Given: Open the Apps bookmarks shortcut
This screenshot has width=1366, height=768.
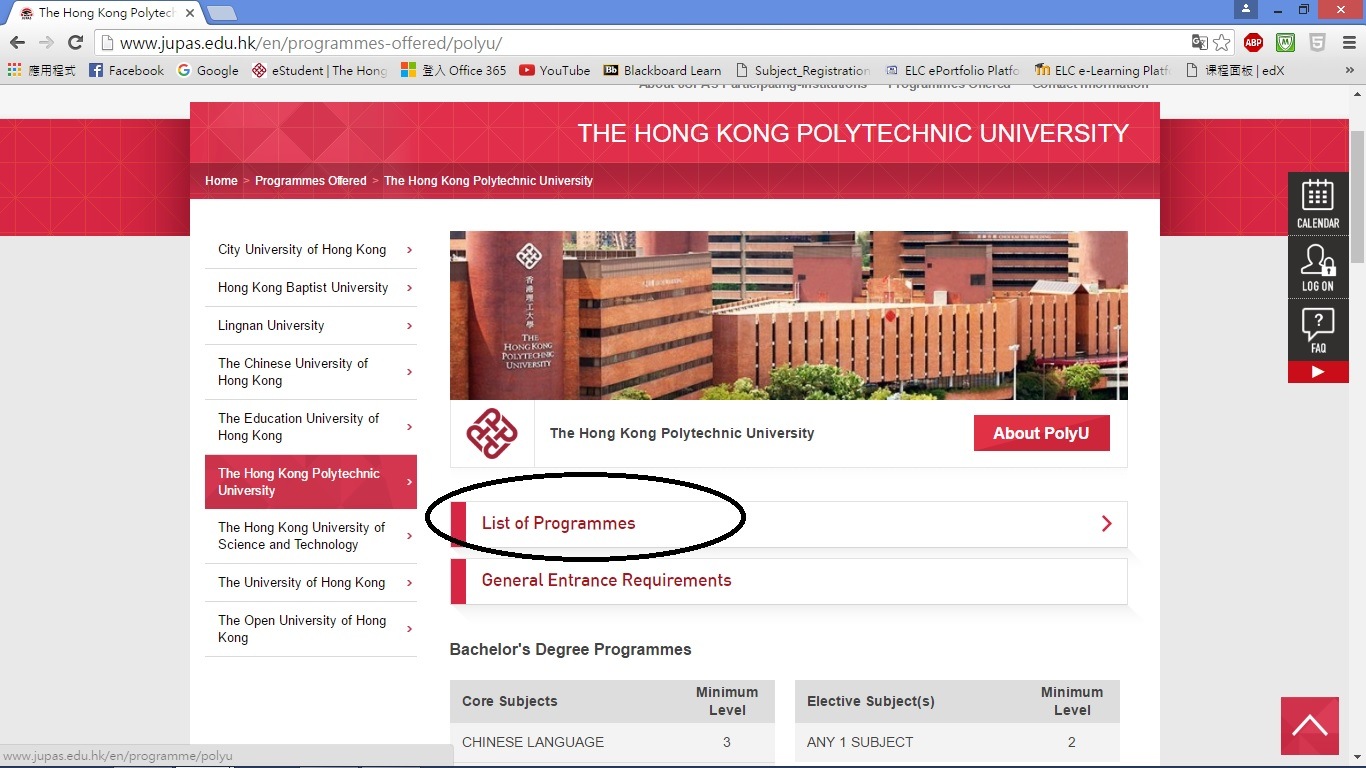Looking at the screenshot, I should coord(41,70).
